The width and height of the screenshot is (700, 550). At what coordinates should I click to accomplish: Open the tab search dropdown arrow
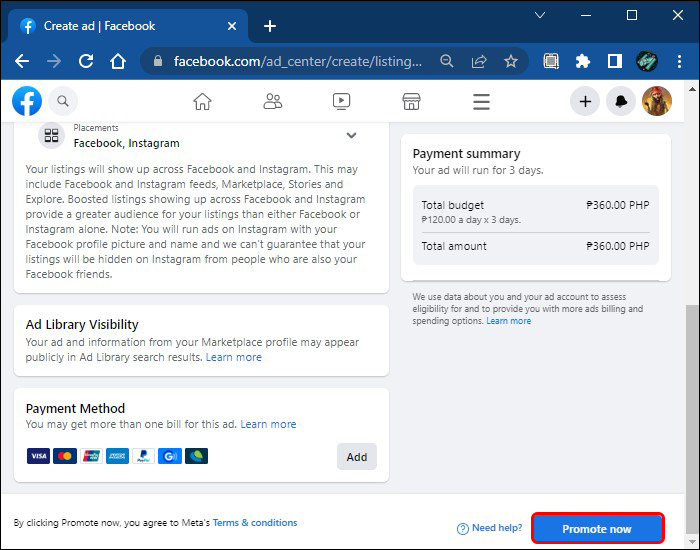click(x=540, y=15)
